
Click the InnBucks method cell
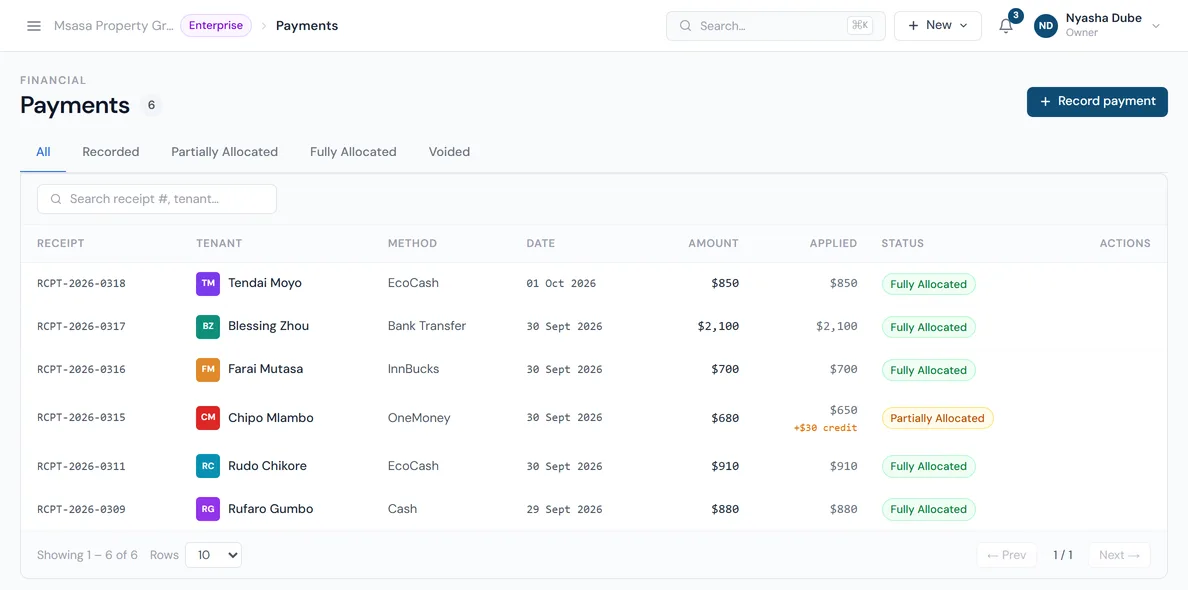(414, 370)
